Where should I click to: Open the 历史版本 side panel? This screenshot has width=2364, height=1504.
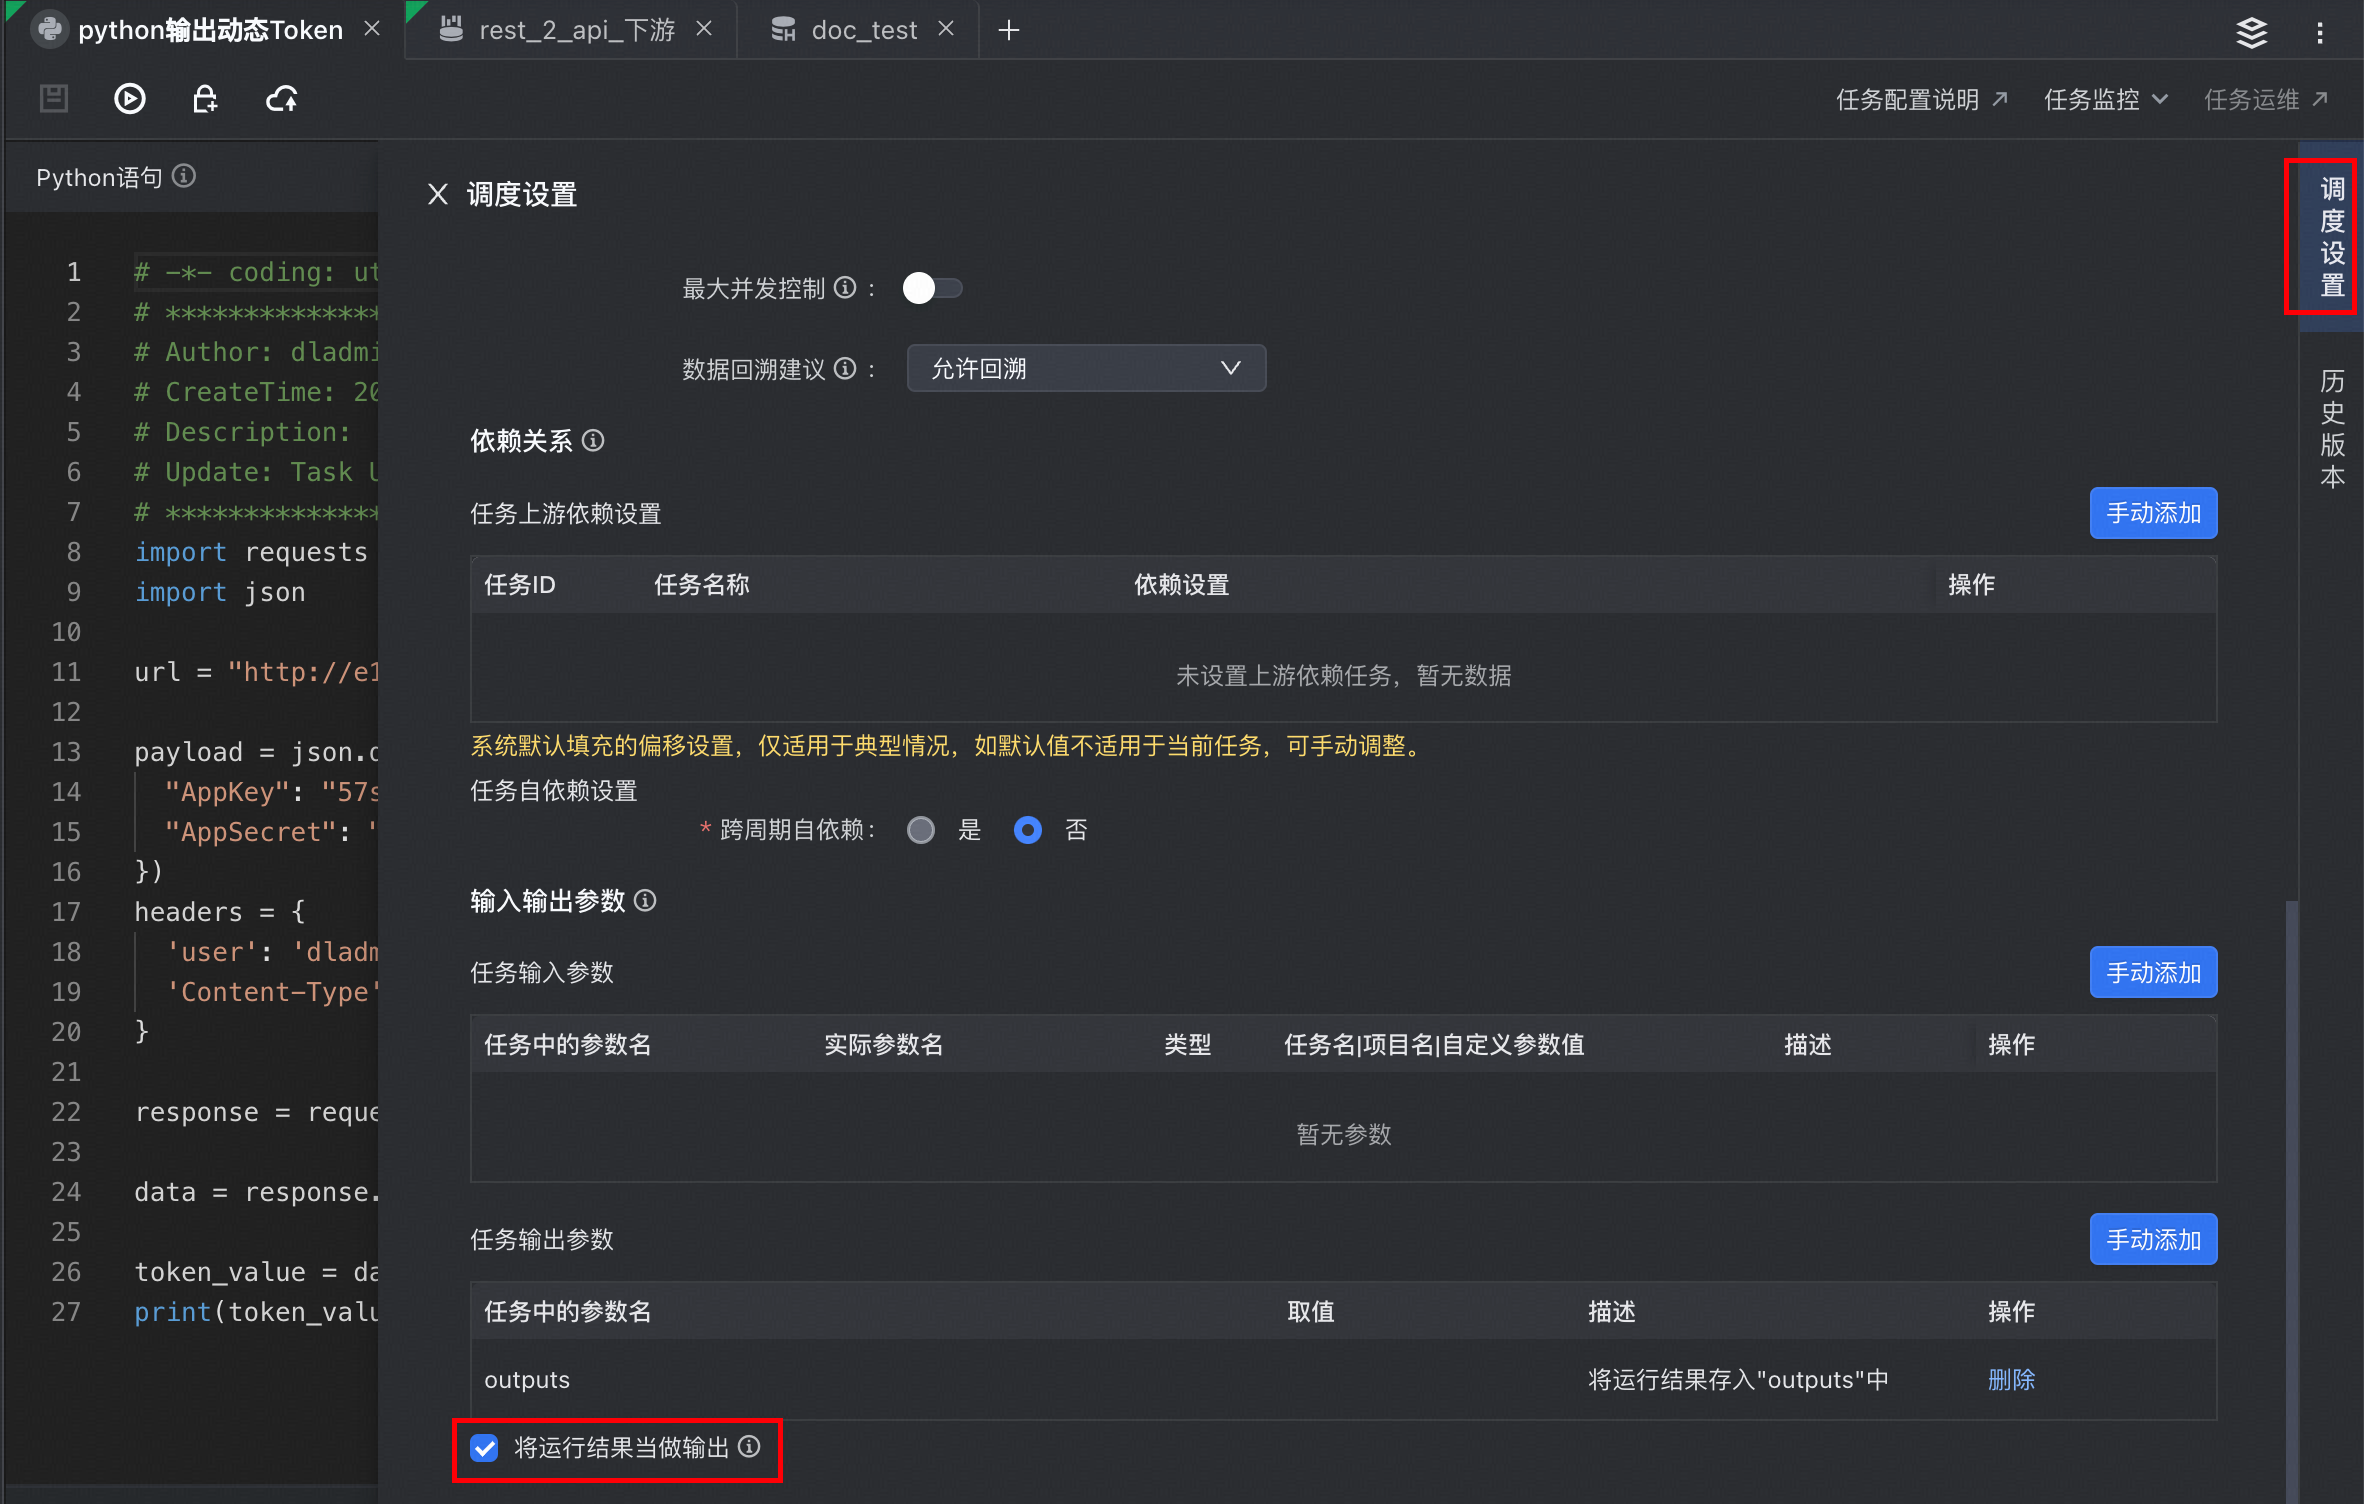(x=2332, y=428)
